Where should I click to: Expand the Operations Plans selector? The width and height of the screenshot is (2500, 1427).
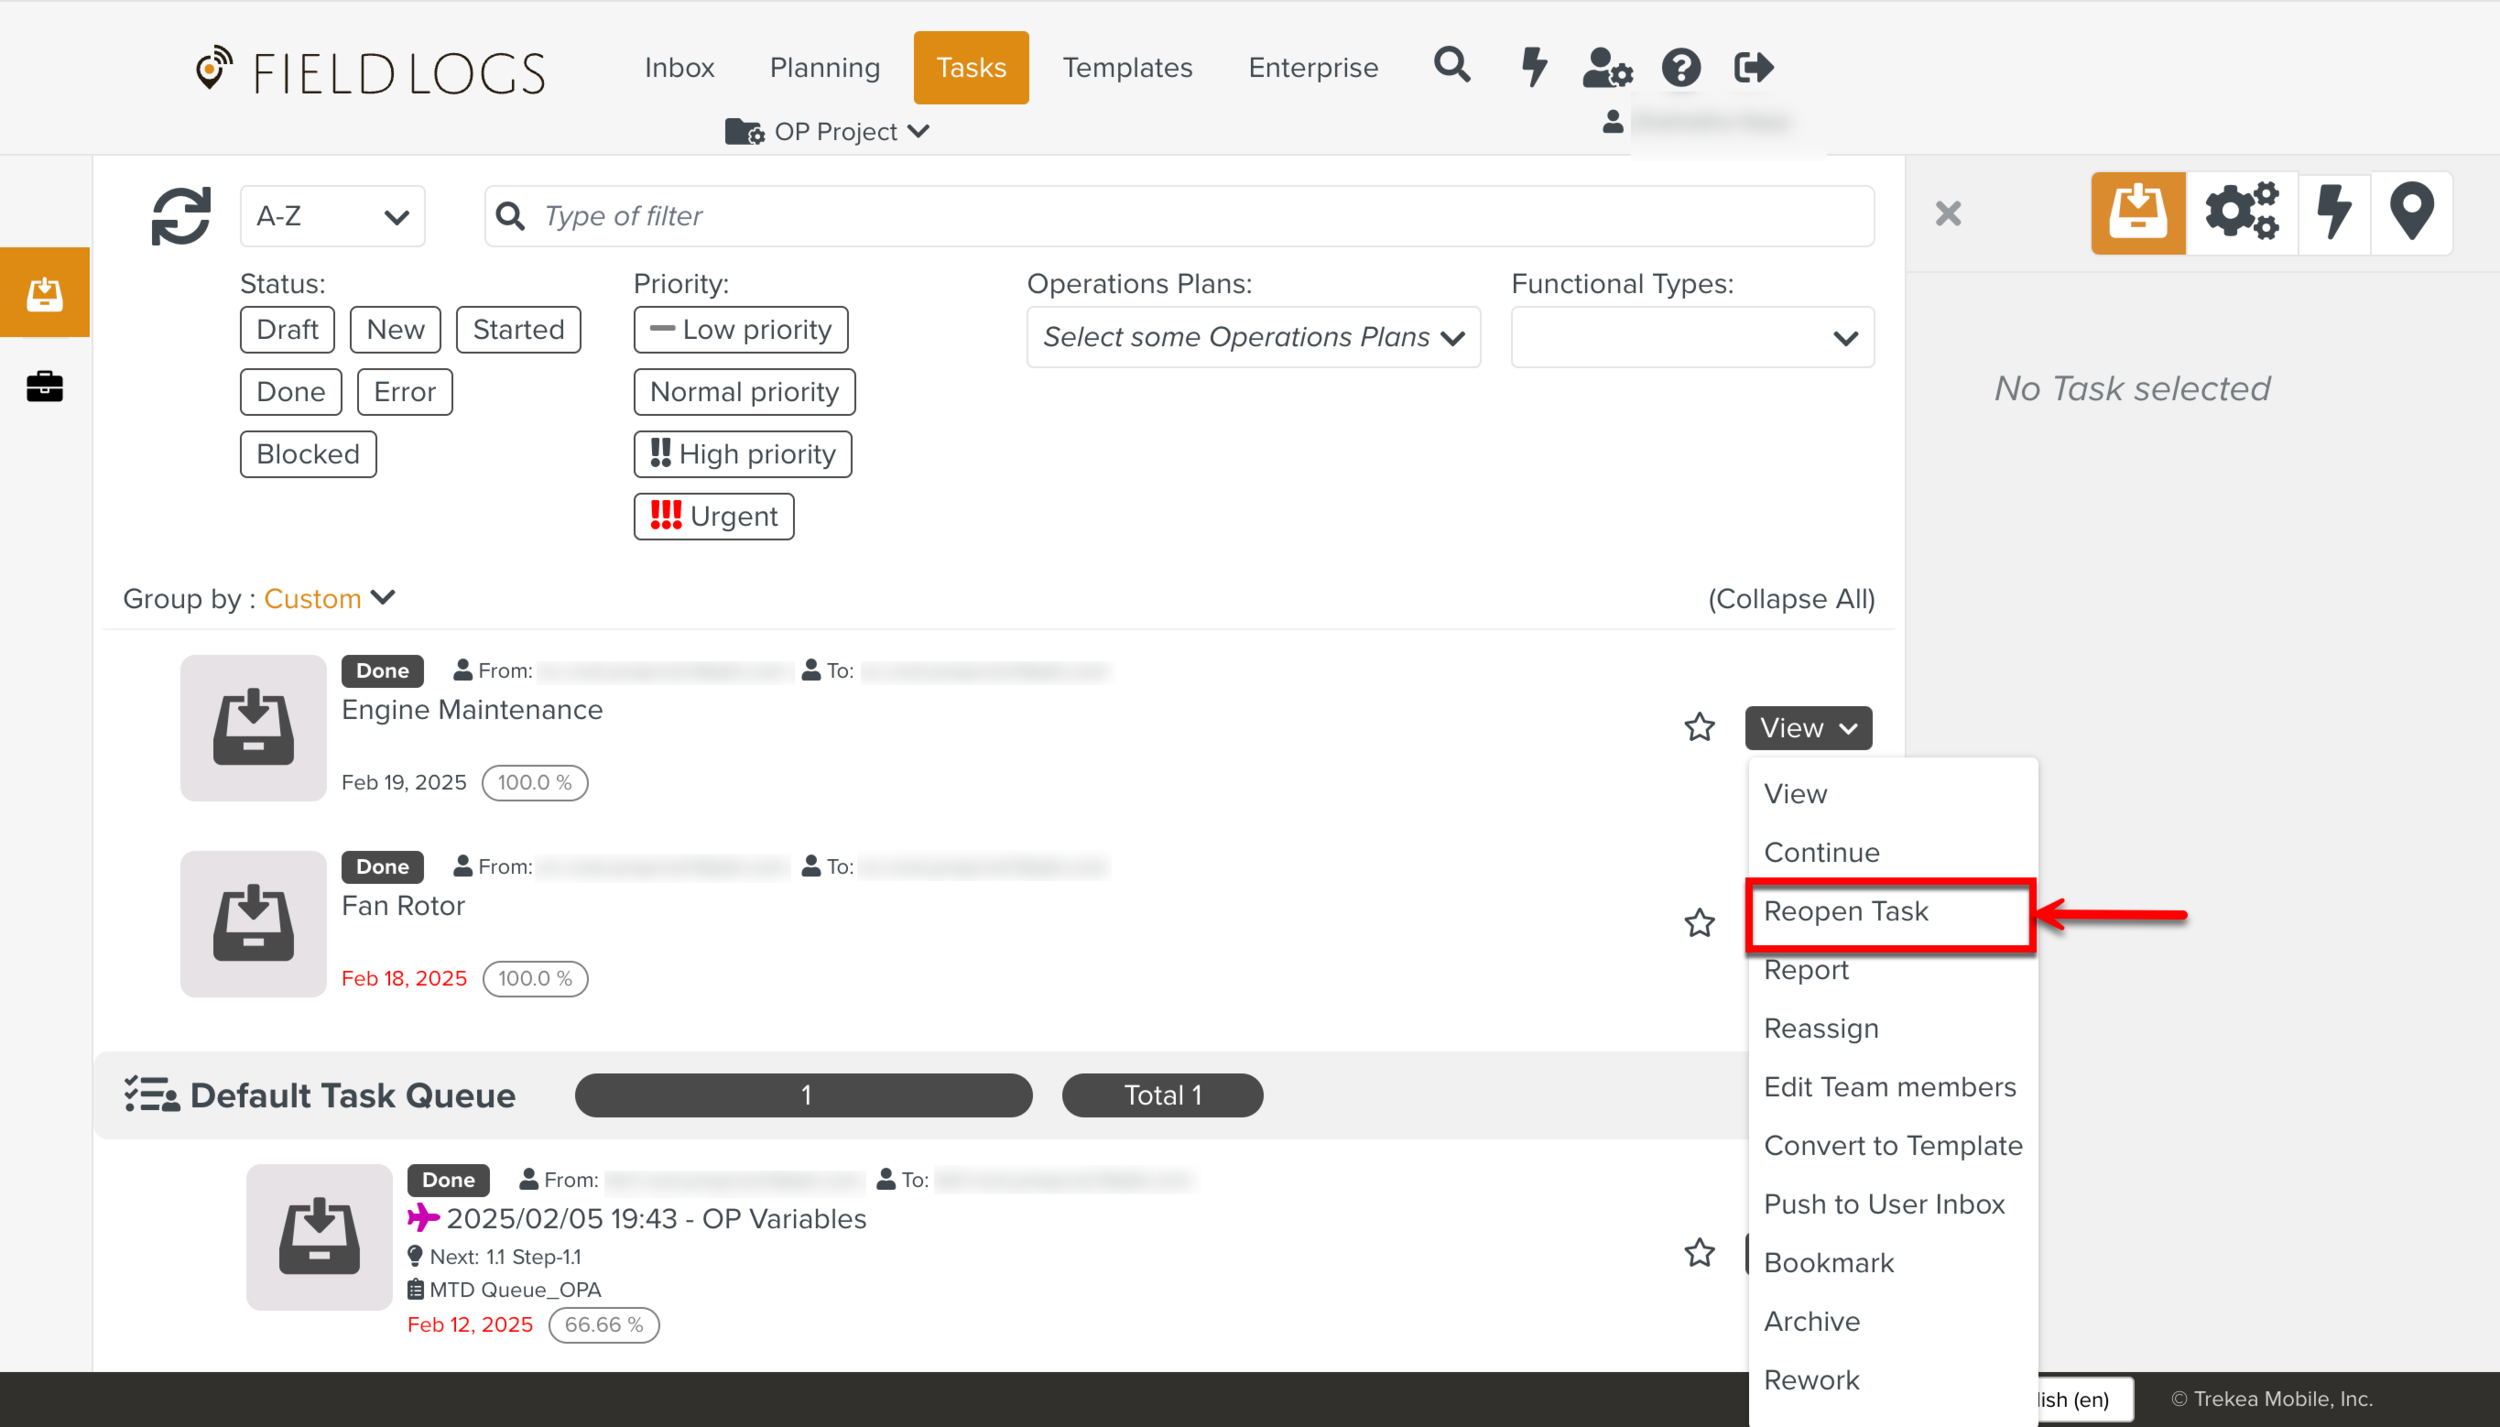tap(1253, 338)
